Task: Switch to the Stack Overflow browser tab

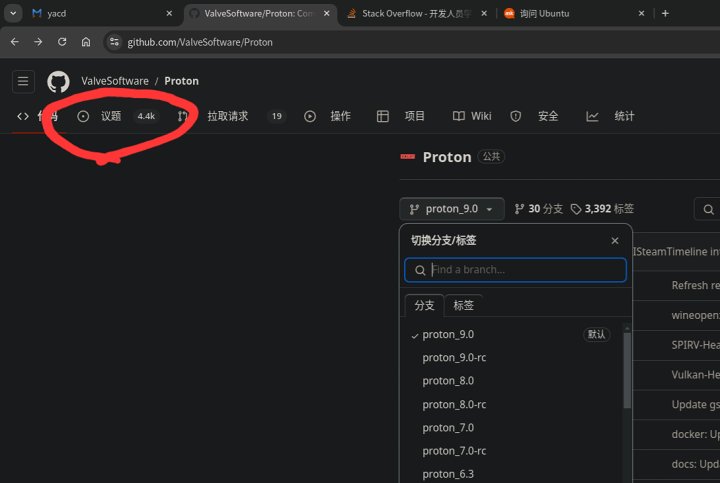Action: pos(410,14)
